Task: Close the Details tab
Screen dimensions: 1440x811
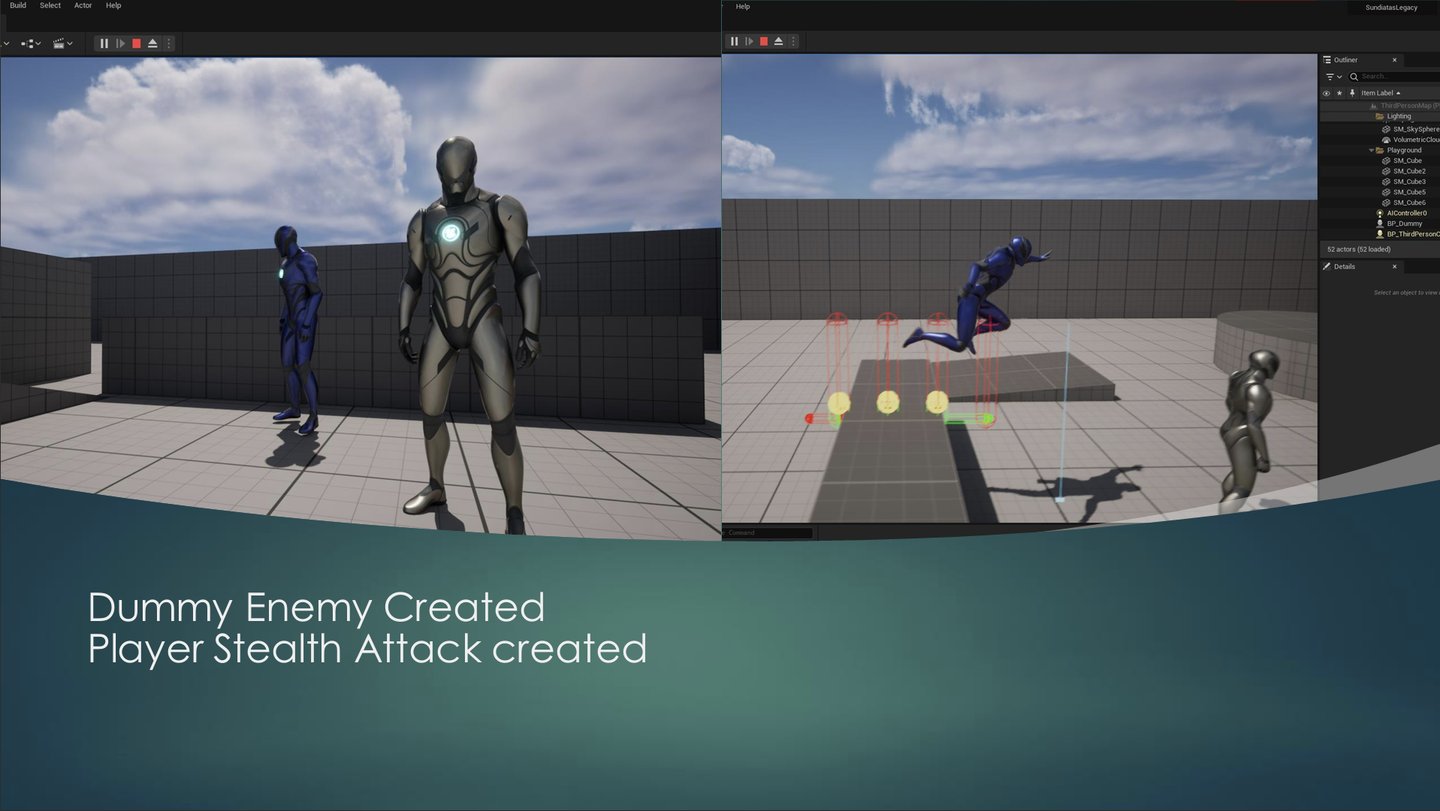Action: coord(1395,267)
